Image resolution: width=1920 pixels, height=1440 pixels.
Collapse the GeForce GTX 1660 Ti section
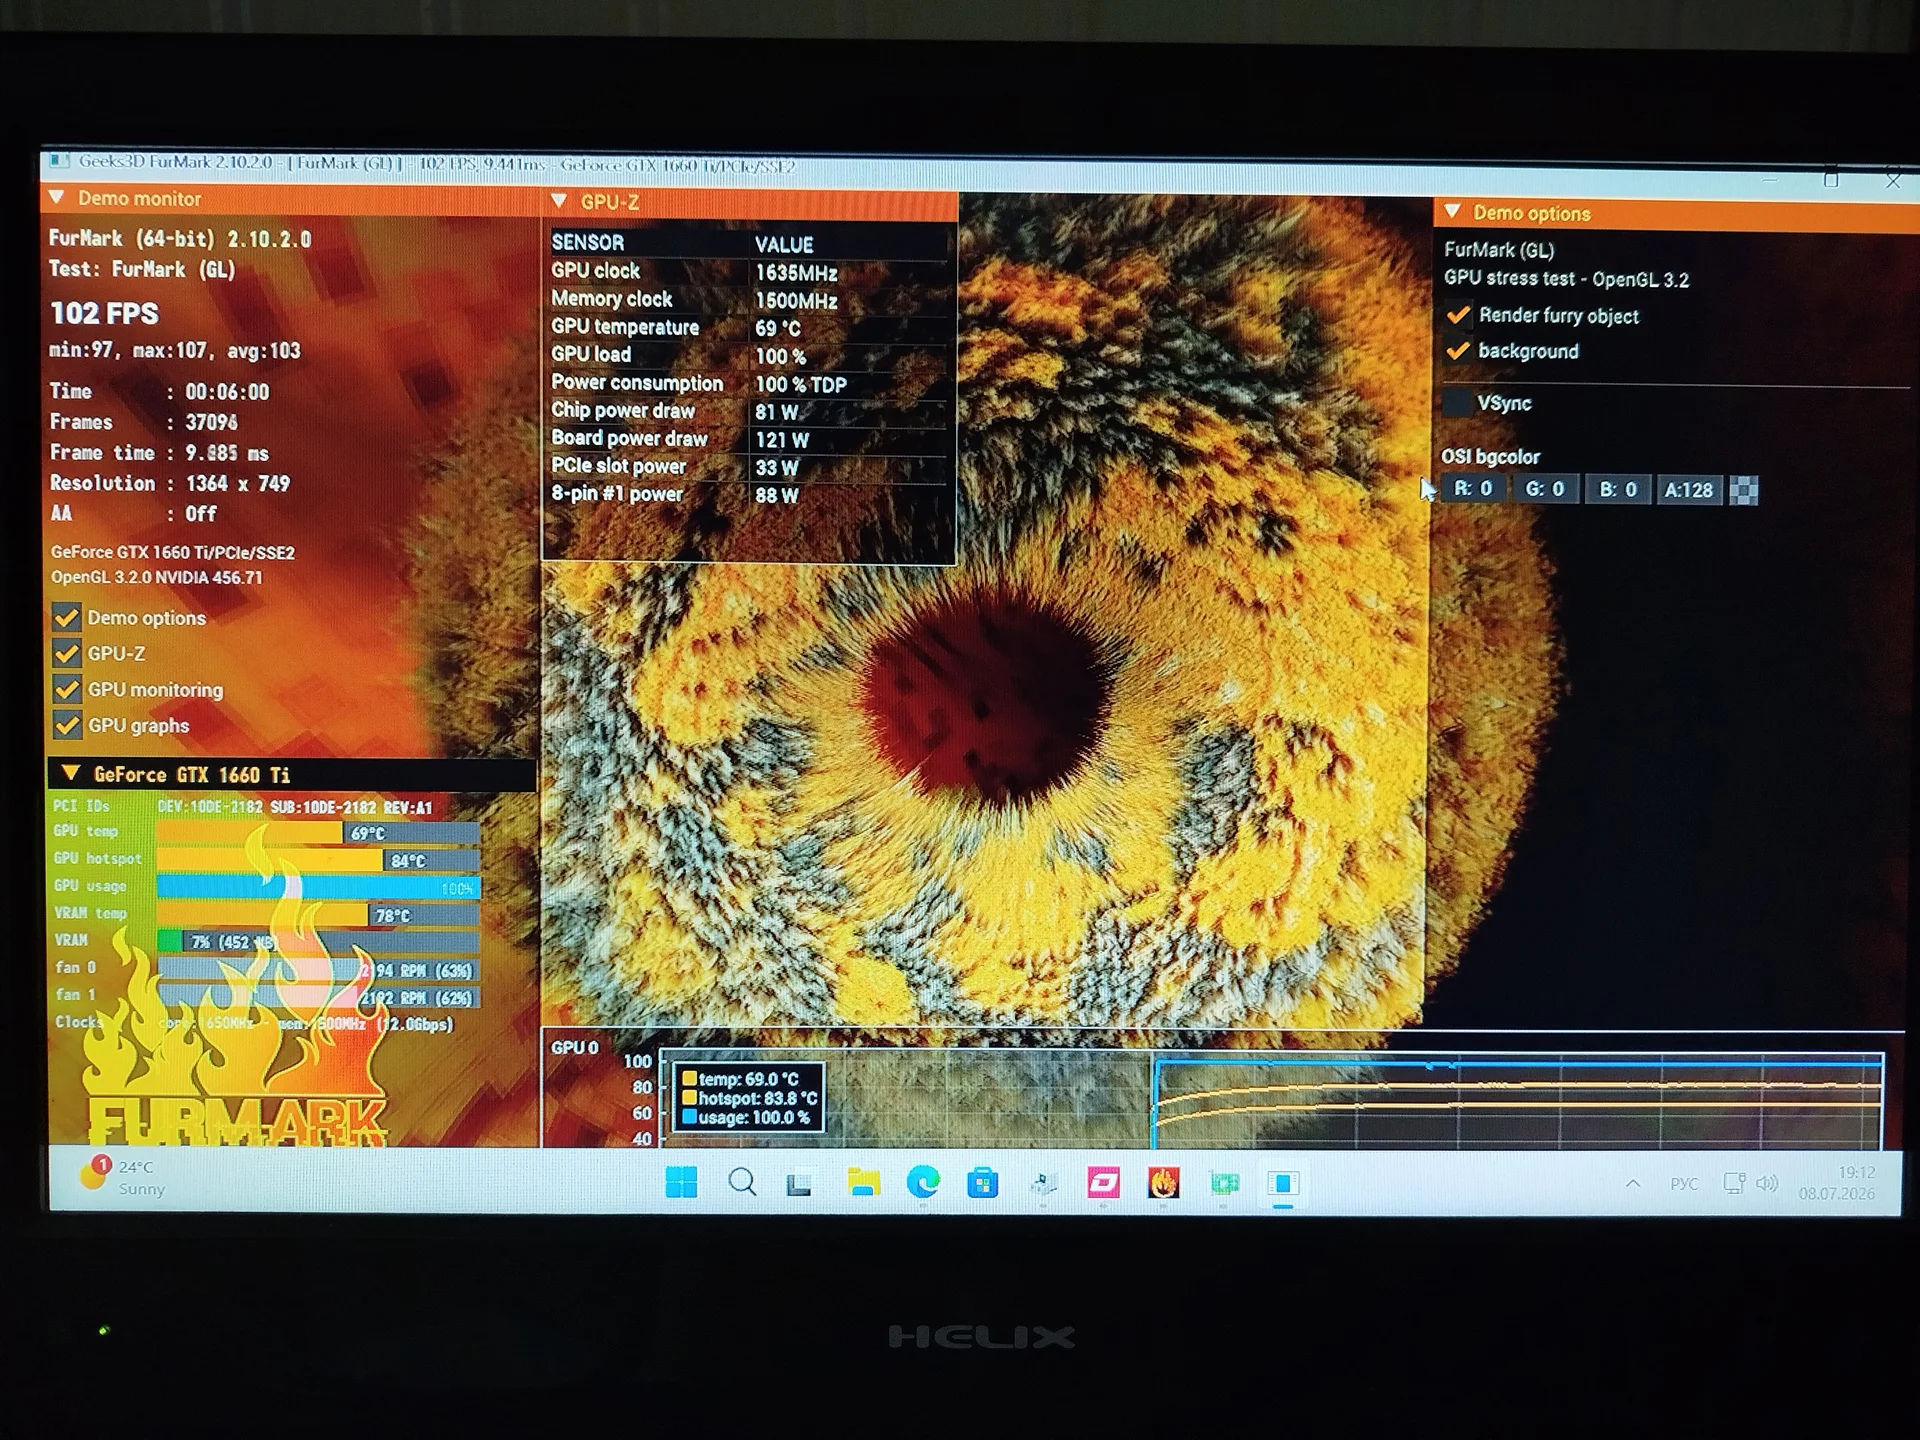pos(71,774)
